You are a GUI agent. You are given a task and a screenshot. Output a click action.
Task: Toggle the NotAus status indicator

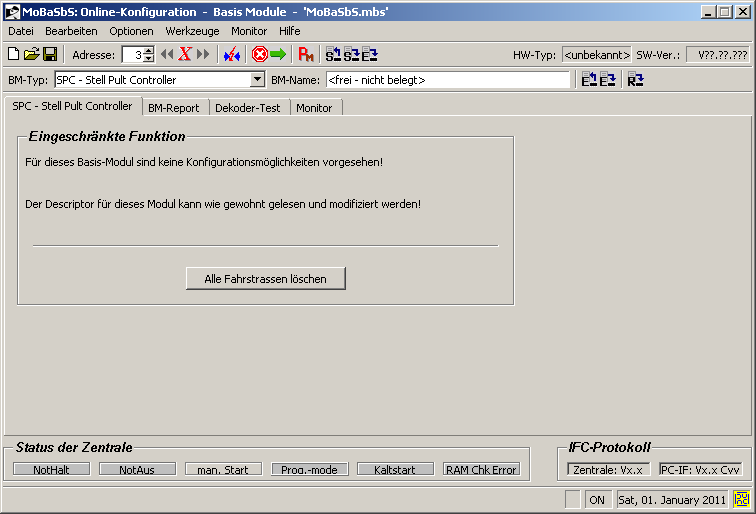point(137,469)
